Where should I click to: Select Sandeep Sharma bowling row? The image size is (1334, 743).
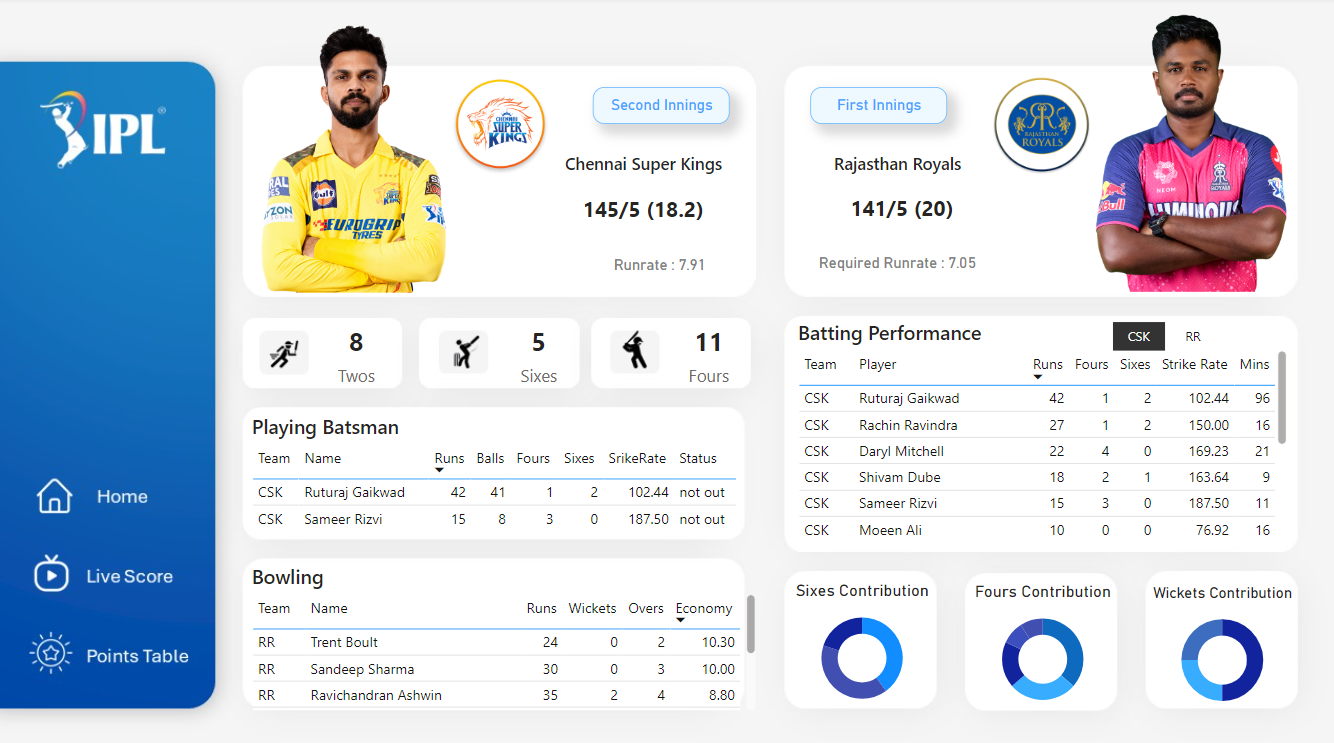(497, 669)
